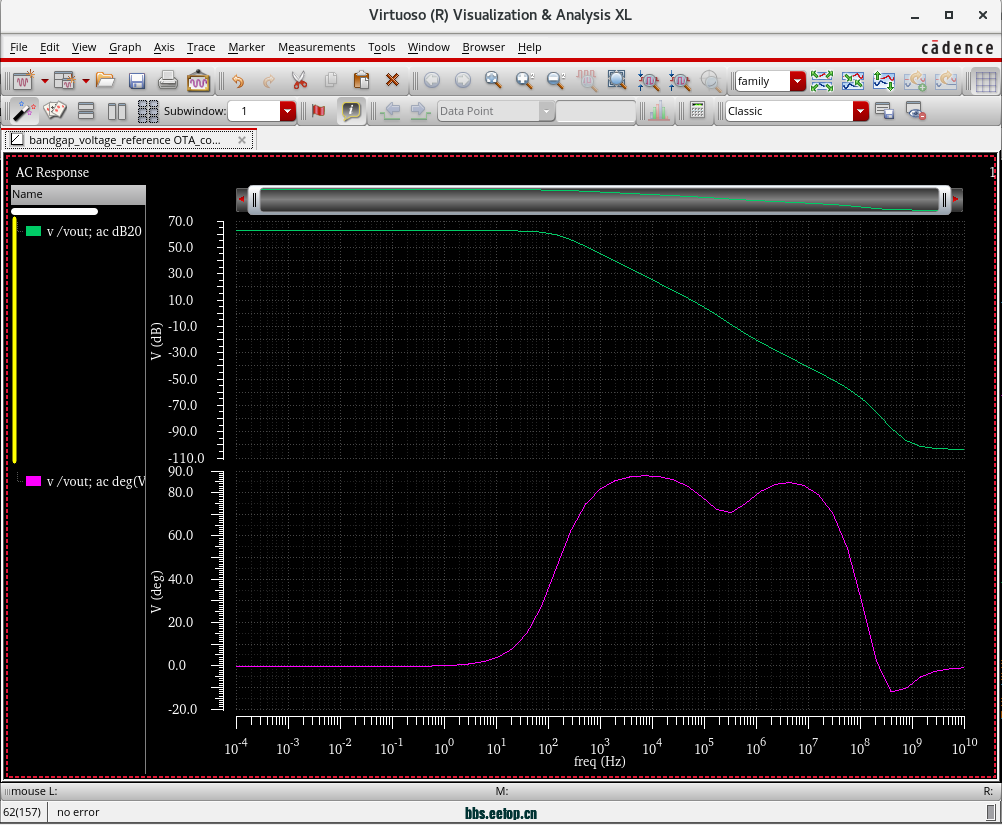Expand the new subwindow arrow dropdown
Viewport: 1002px width, 825px height.
point(86,81)
